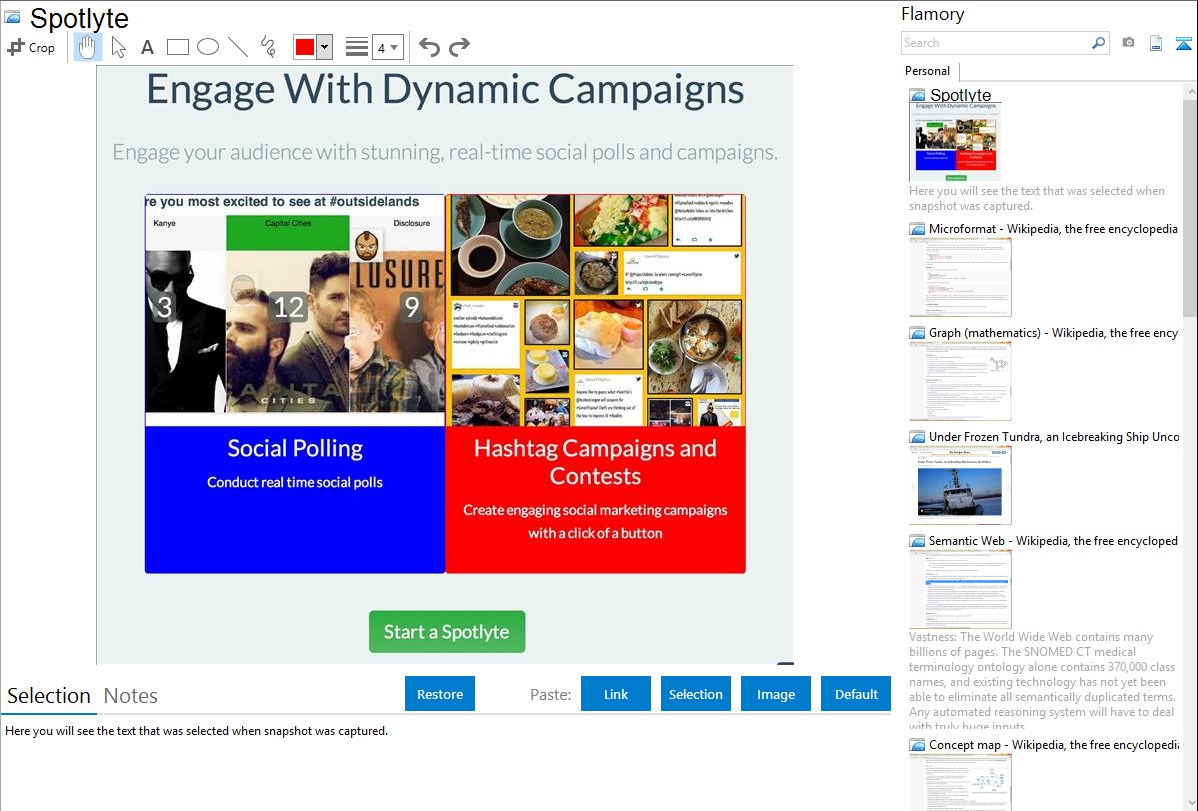This screenshot has height=811, width=1198.
Task: Click the paste Link button
Action: point(616,694)
